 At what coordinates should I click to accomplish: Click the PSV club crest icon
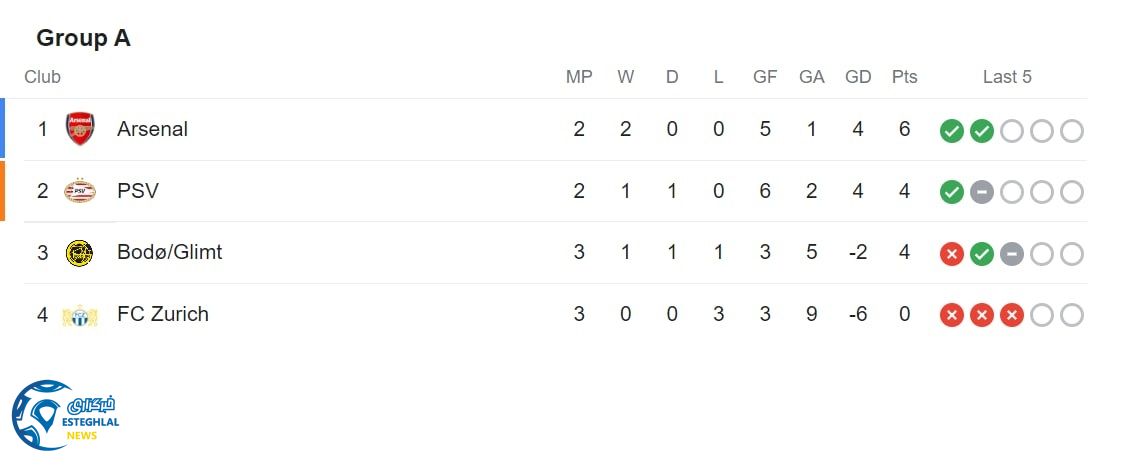(80, 191)
